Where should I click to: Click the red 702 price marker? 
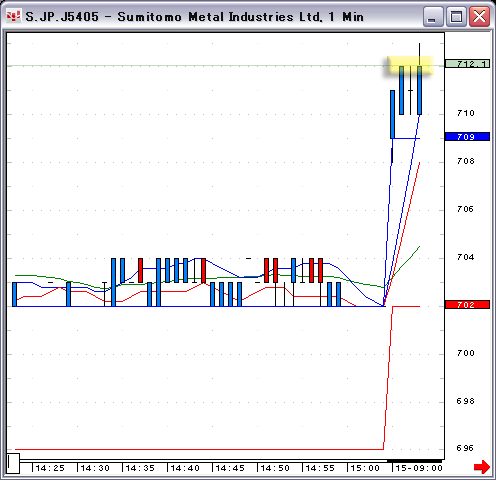pos(467,305)
